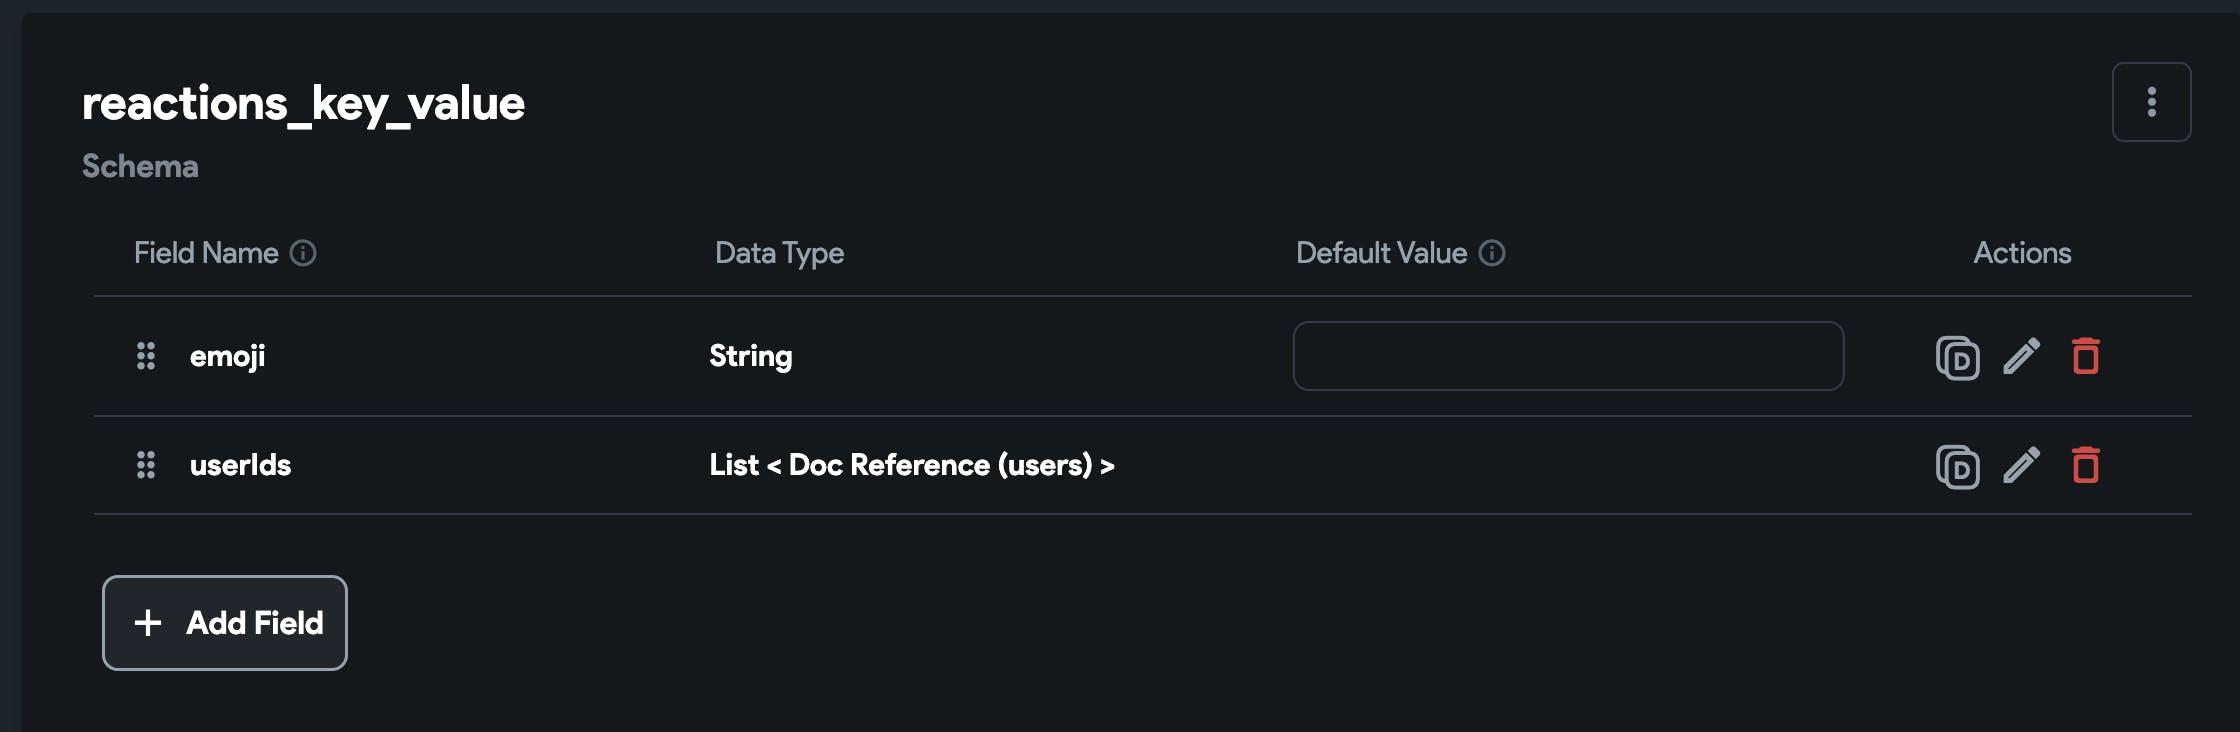
Task: Duplicate the userIds field
Action: (x=1957, y=466)
